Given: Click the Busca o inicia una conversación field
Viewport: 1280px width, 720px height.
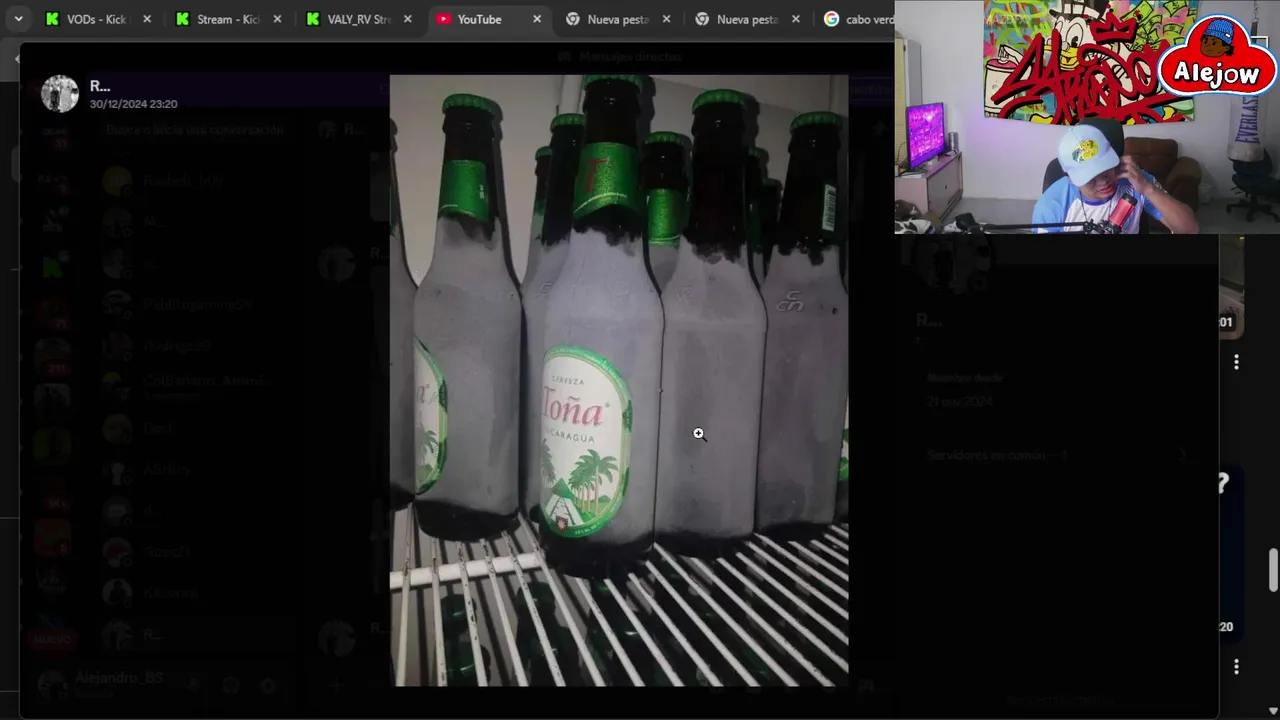Looking at the screenshot, I should coord(195,130).
